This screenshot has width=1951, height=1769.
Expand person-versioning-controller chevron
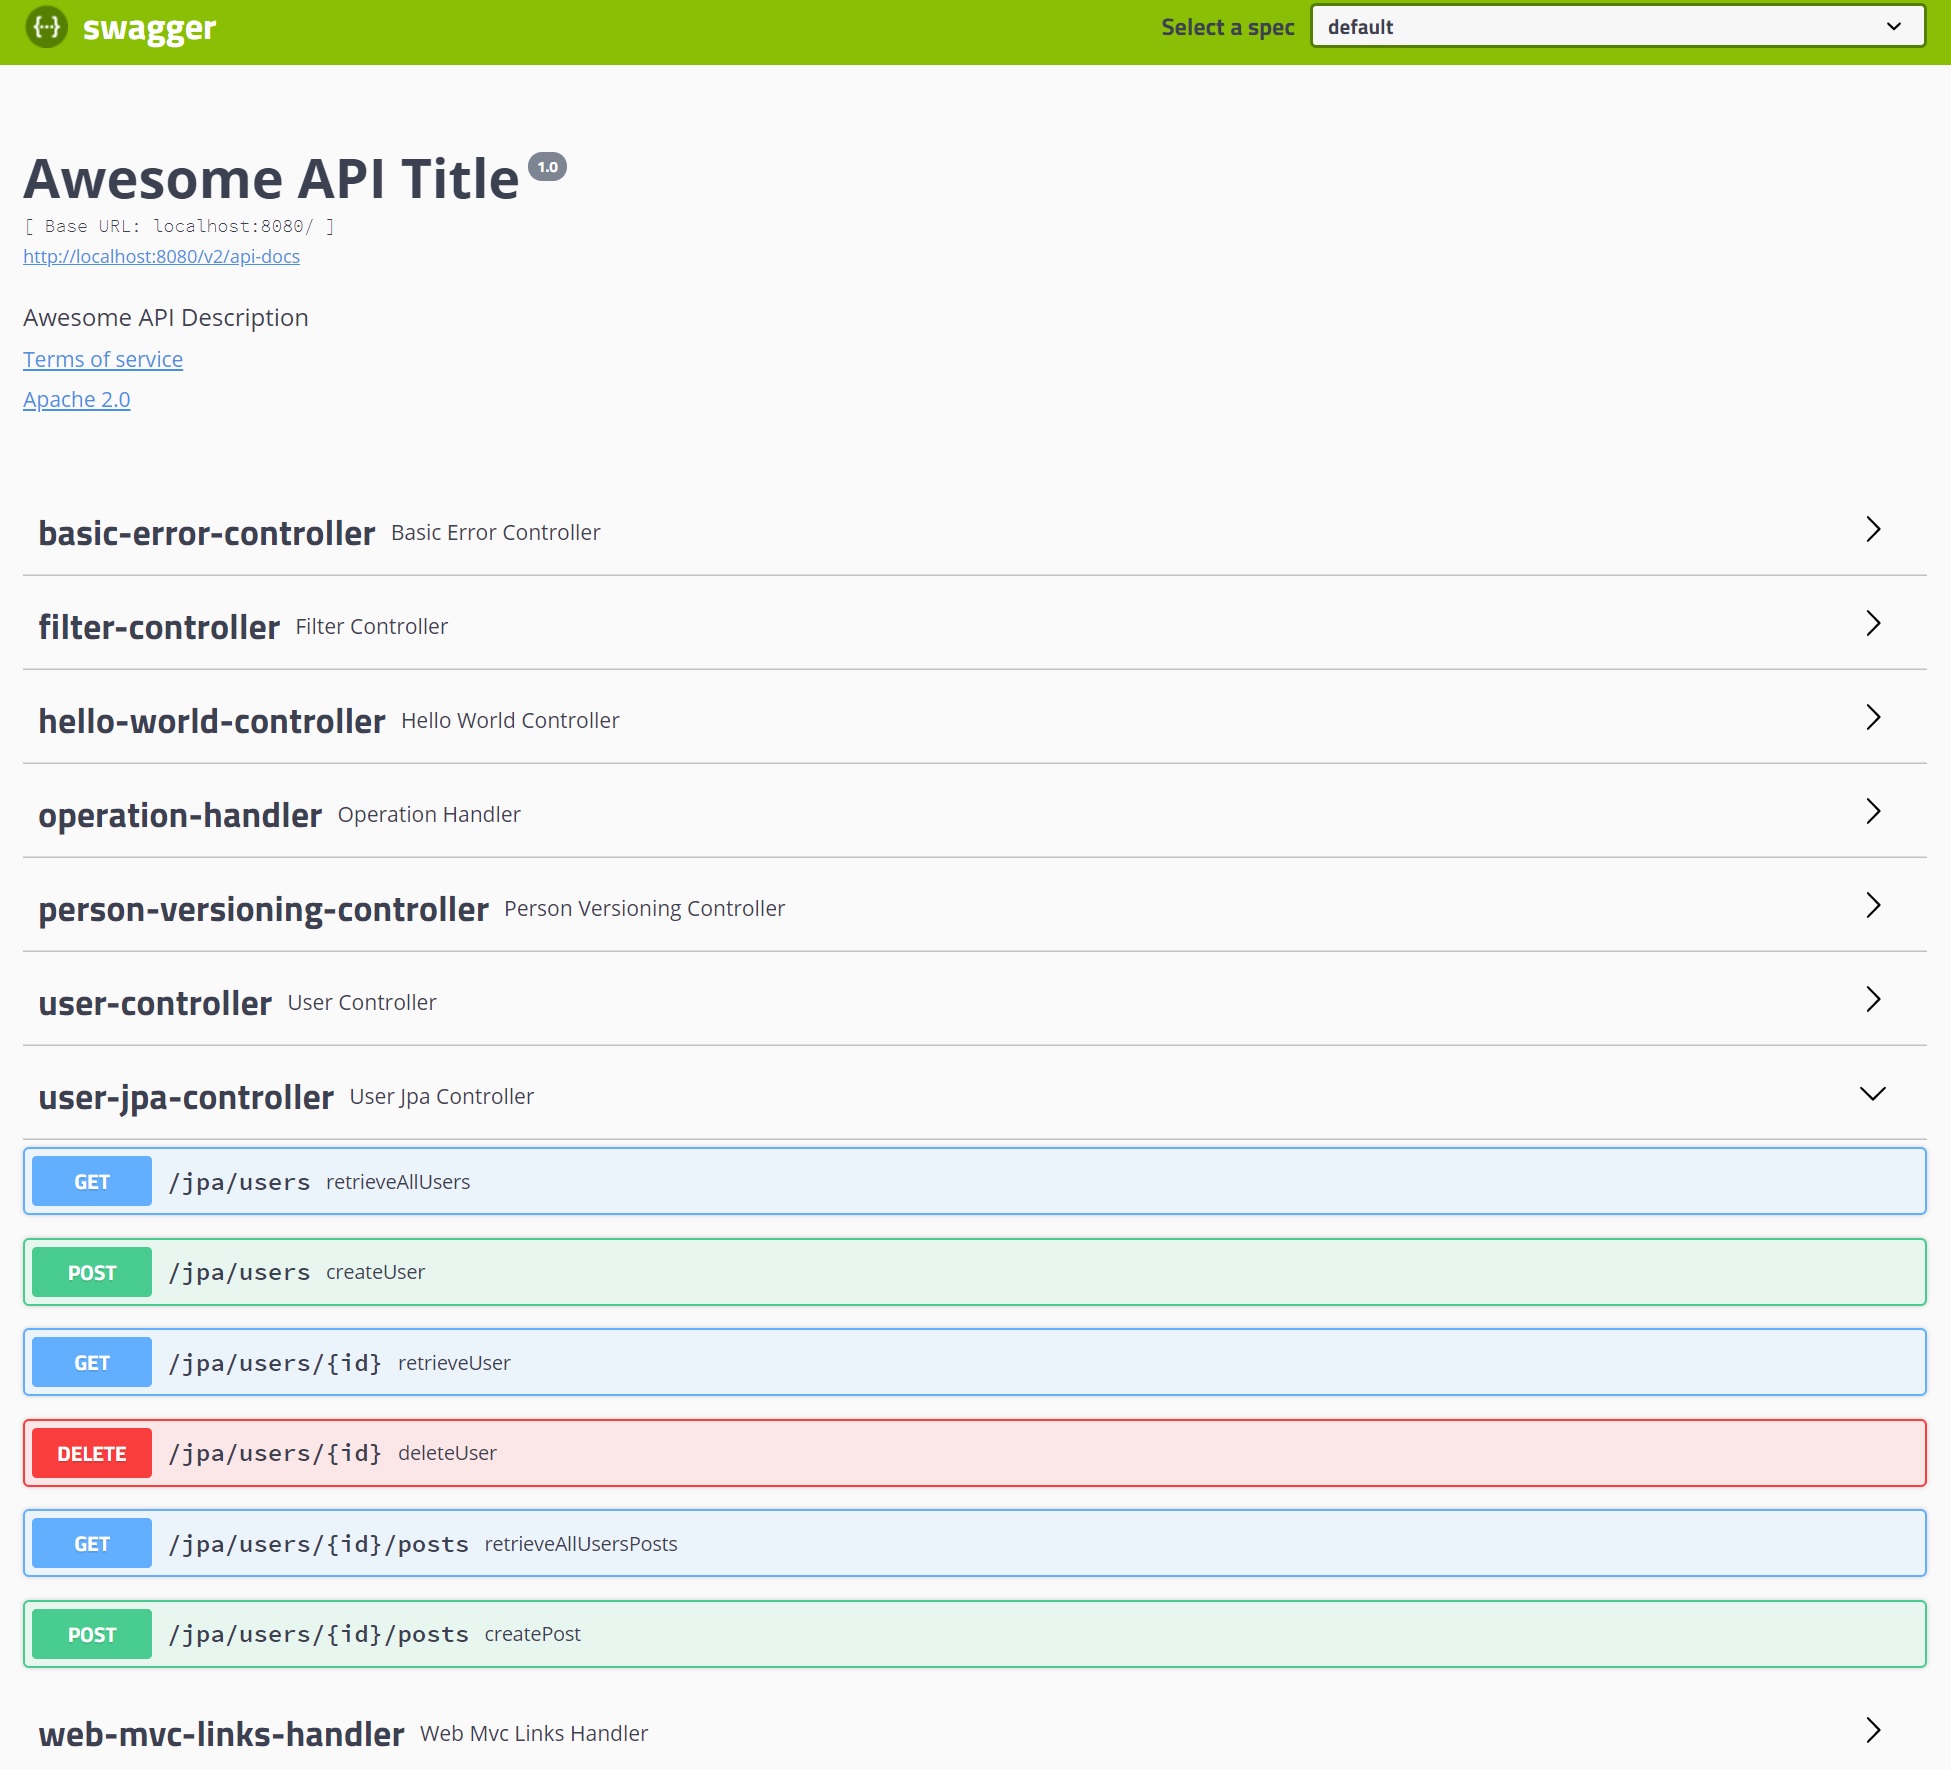(x=1872, y=906)
